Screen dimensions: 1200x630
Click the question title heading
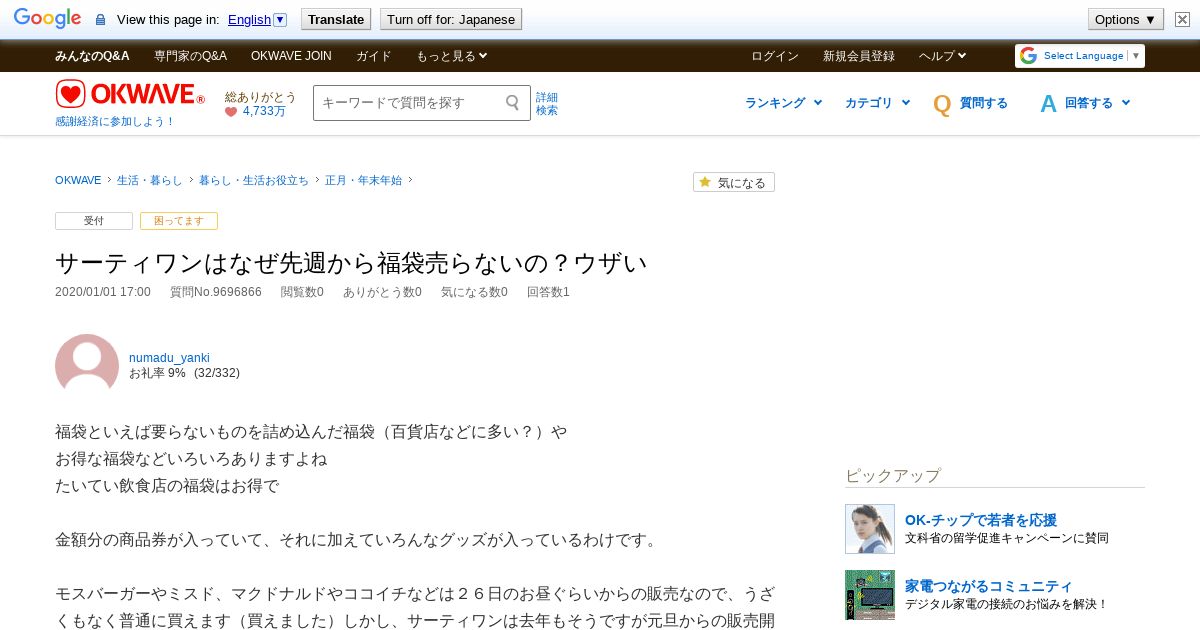[x=351, y=263]
